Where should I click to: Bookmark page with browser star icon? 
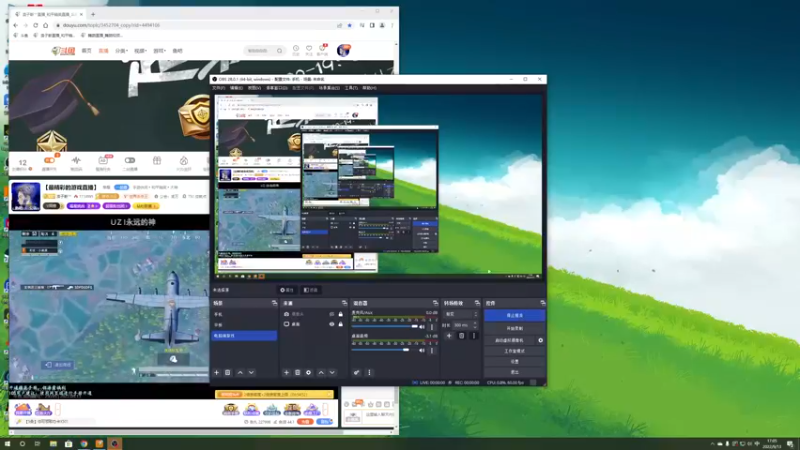(349, 25)
